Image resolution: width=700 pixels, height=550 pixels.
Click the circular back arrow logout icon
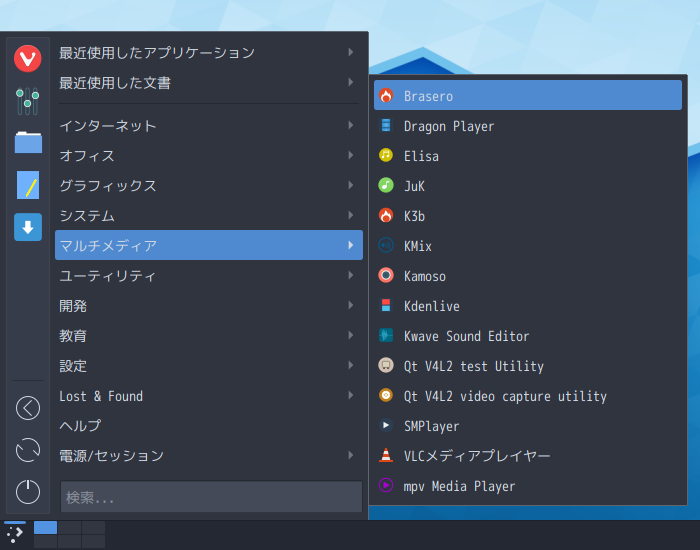click(x=28, y=408)
